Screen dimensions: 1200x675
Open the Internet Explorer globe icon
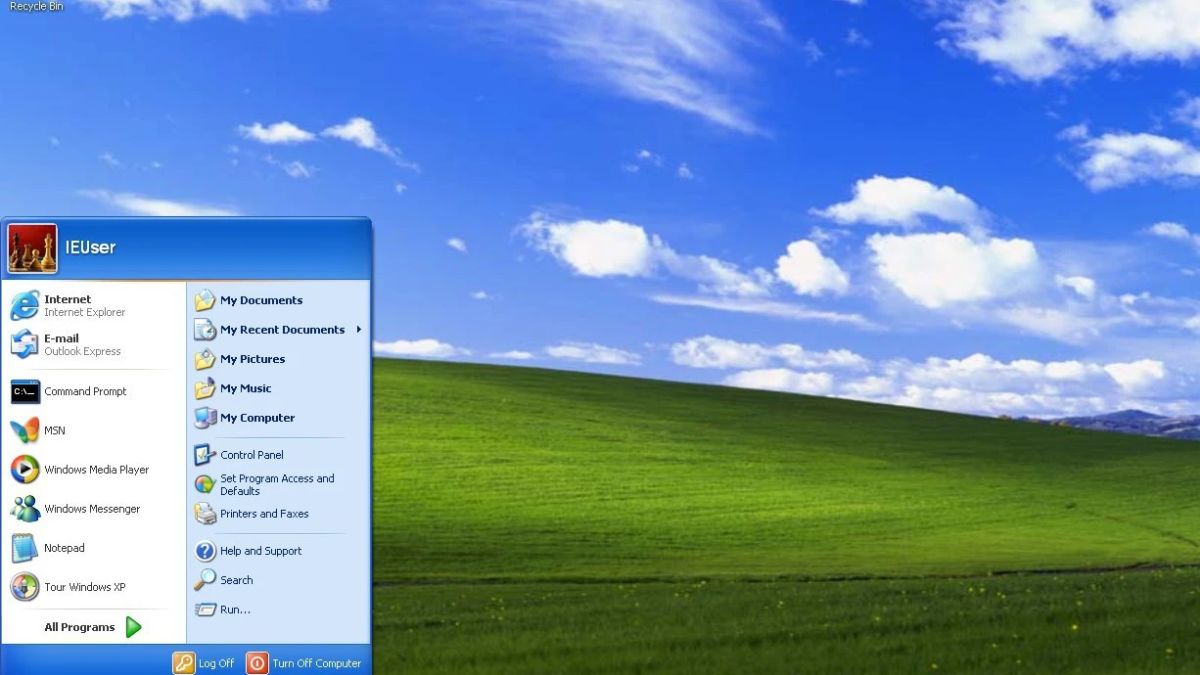pyautogui.click(x=25, y=305)
